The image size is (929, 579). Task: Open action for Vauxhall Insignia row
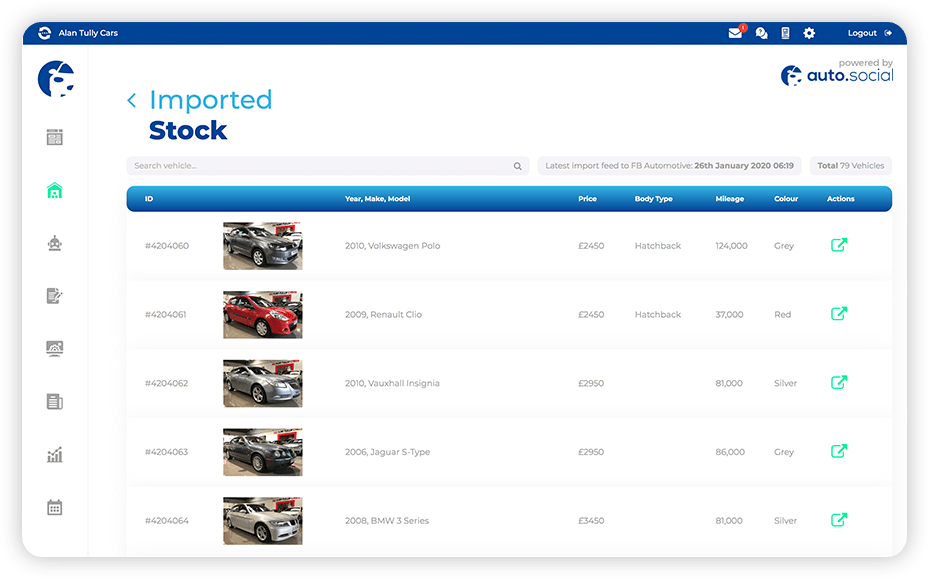[839, 382]
